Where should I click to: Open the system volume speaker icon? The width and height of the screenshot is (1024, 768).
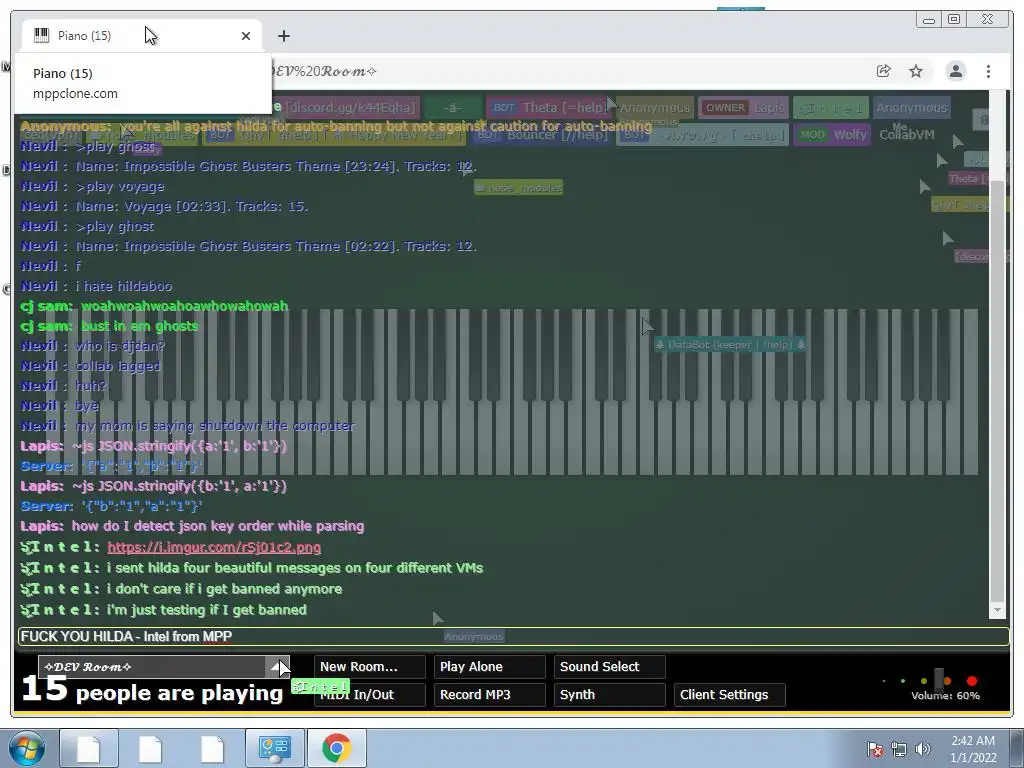coord(922,748)
